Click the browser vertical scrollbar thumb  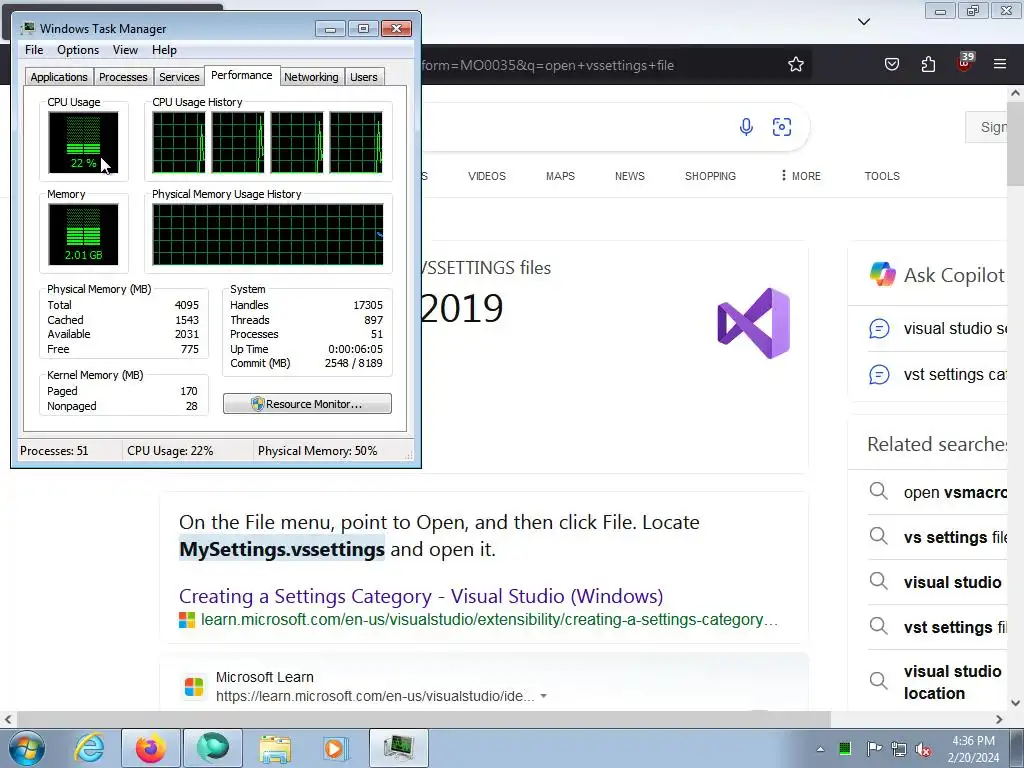1015,144
